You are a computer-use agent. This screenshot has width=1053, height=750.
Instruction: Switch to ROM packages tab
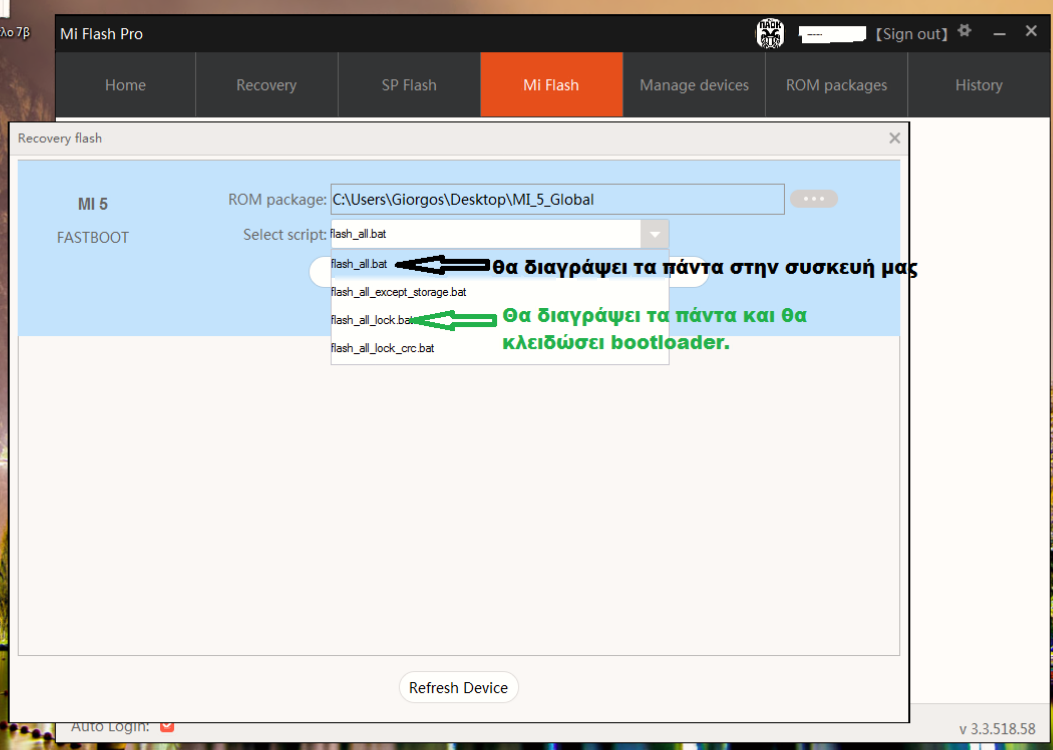click(x=836, y=85)
